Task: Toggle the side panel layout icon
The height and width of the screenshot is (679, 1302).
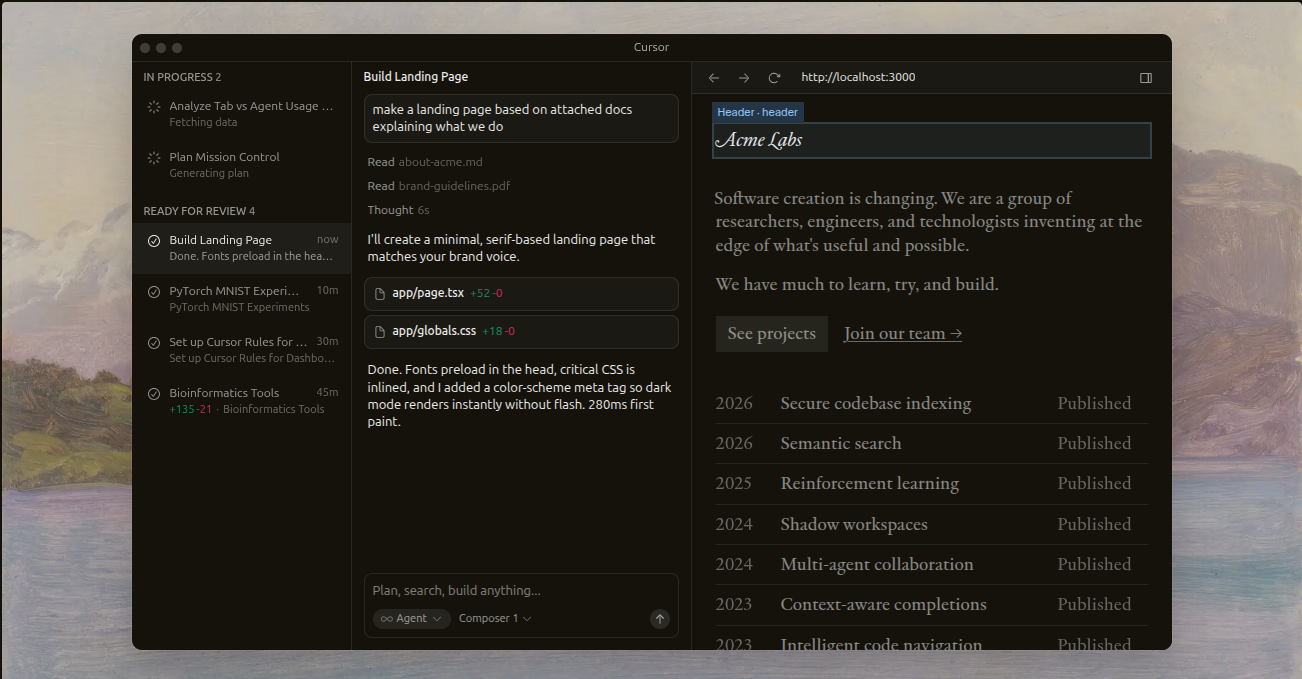Action: [1146, 78]
